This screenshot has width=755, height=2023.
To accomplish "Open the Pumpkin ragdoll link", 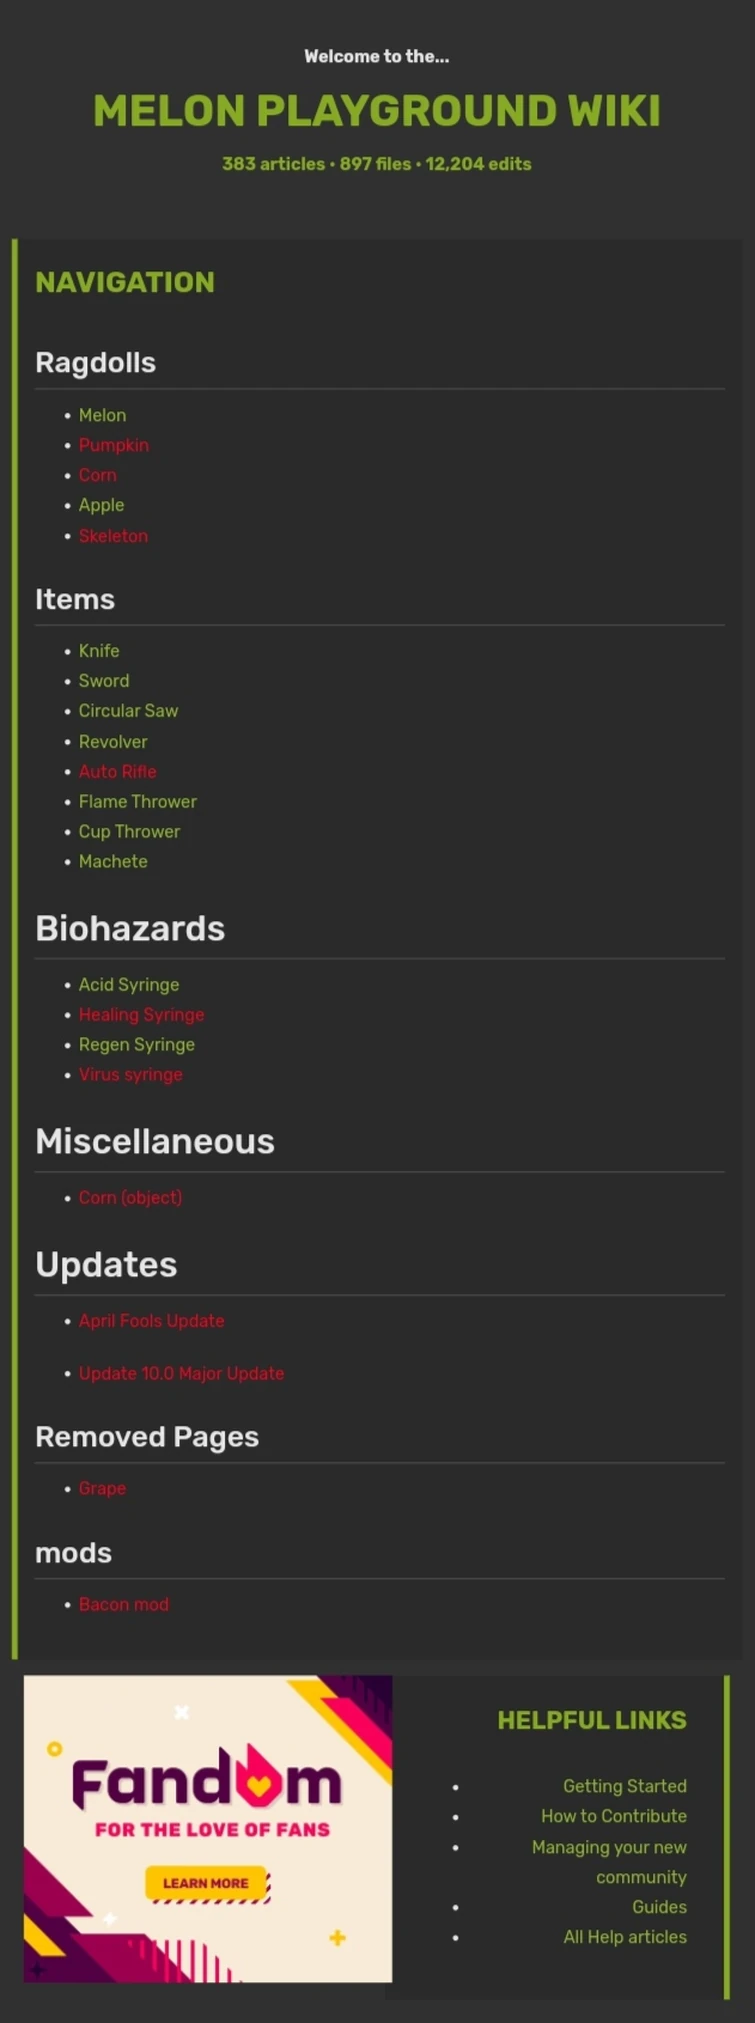I will 113,445.
